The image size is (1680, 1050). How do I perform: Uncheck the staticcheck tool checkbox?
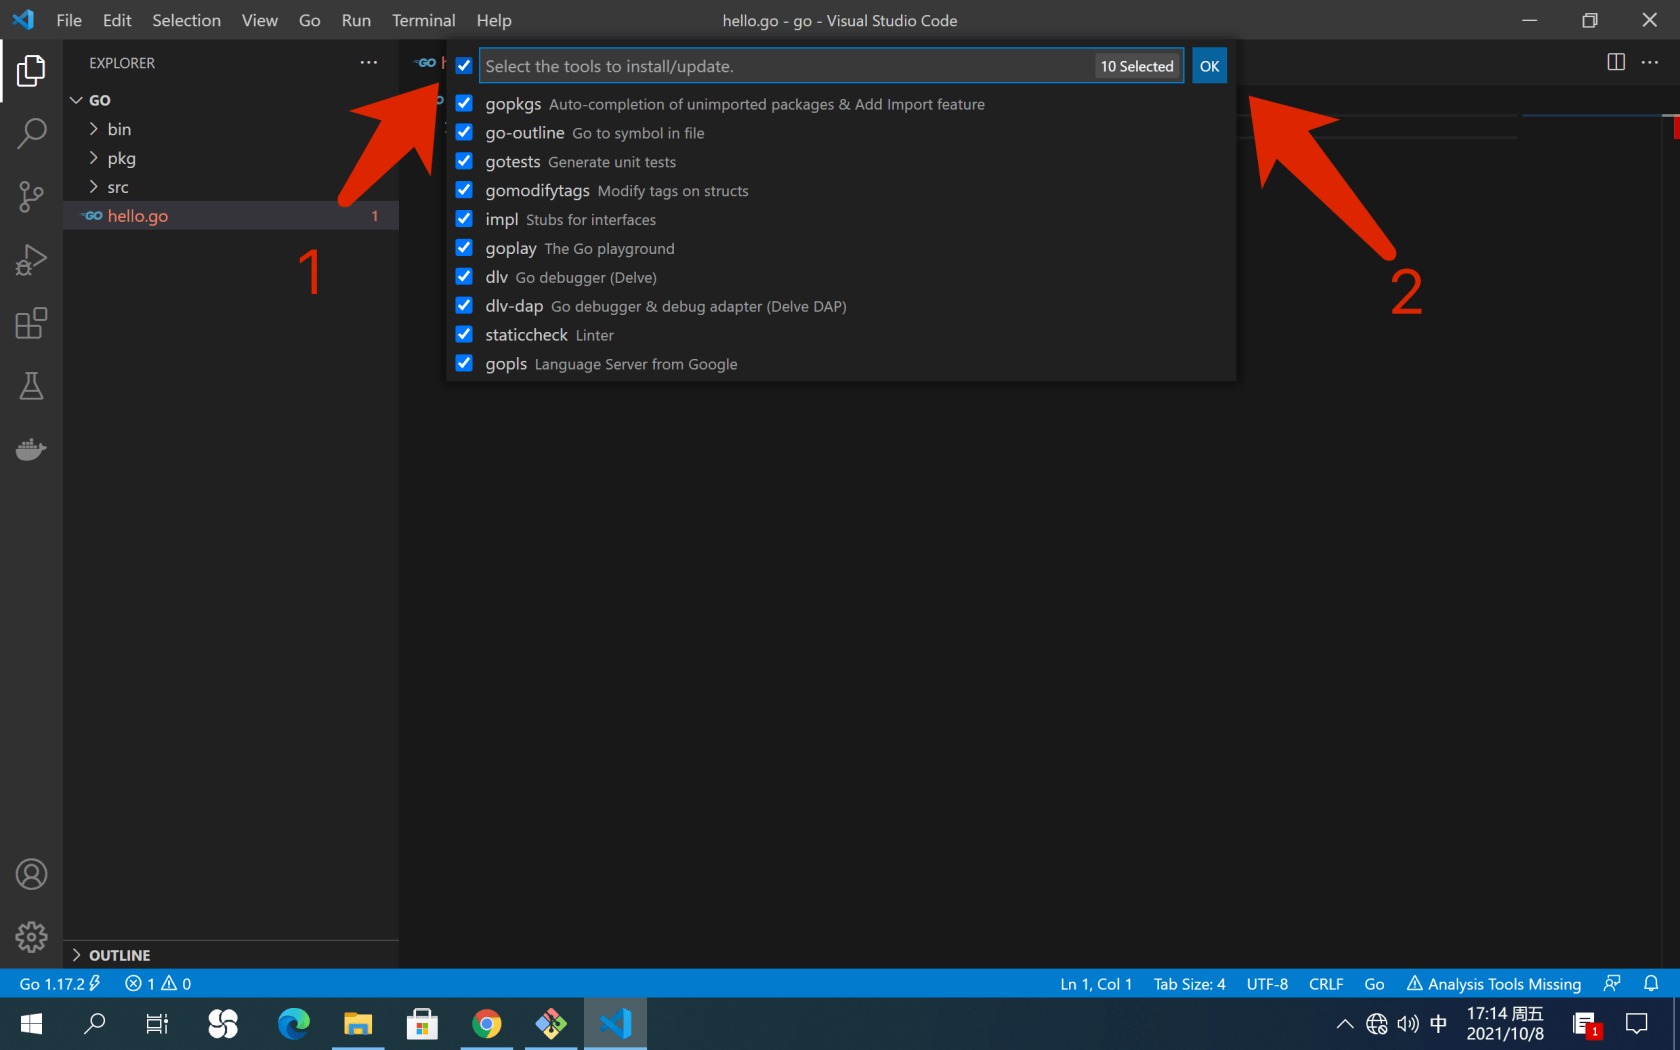point(464,335)
